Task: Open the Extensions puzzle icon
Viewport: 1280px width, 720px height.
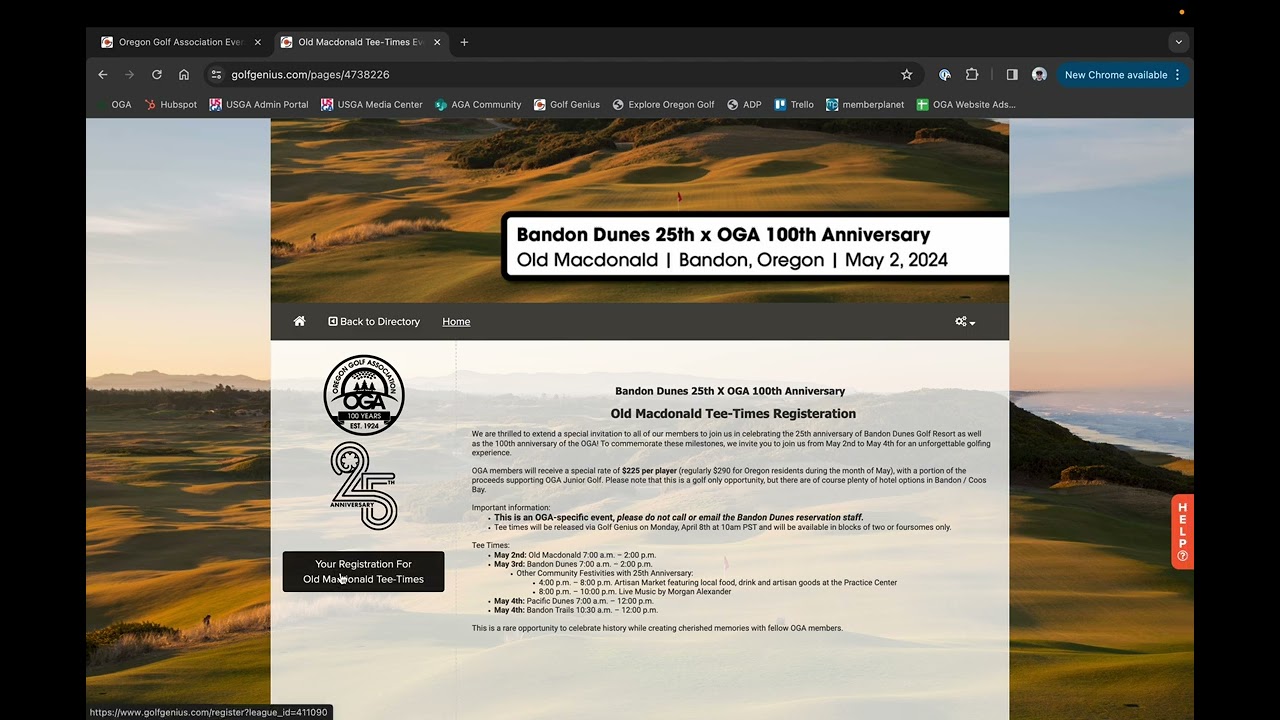Action: pos(972,75)
